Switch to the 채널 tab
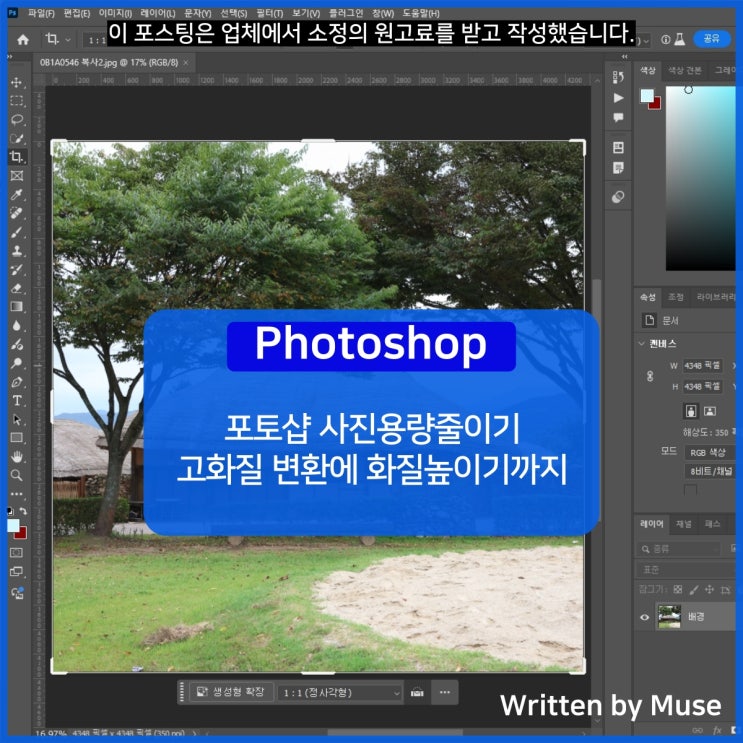 pos(683,524)
